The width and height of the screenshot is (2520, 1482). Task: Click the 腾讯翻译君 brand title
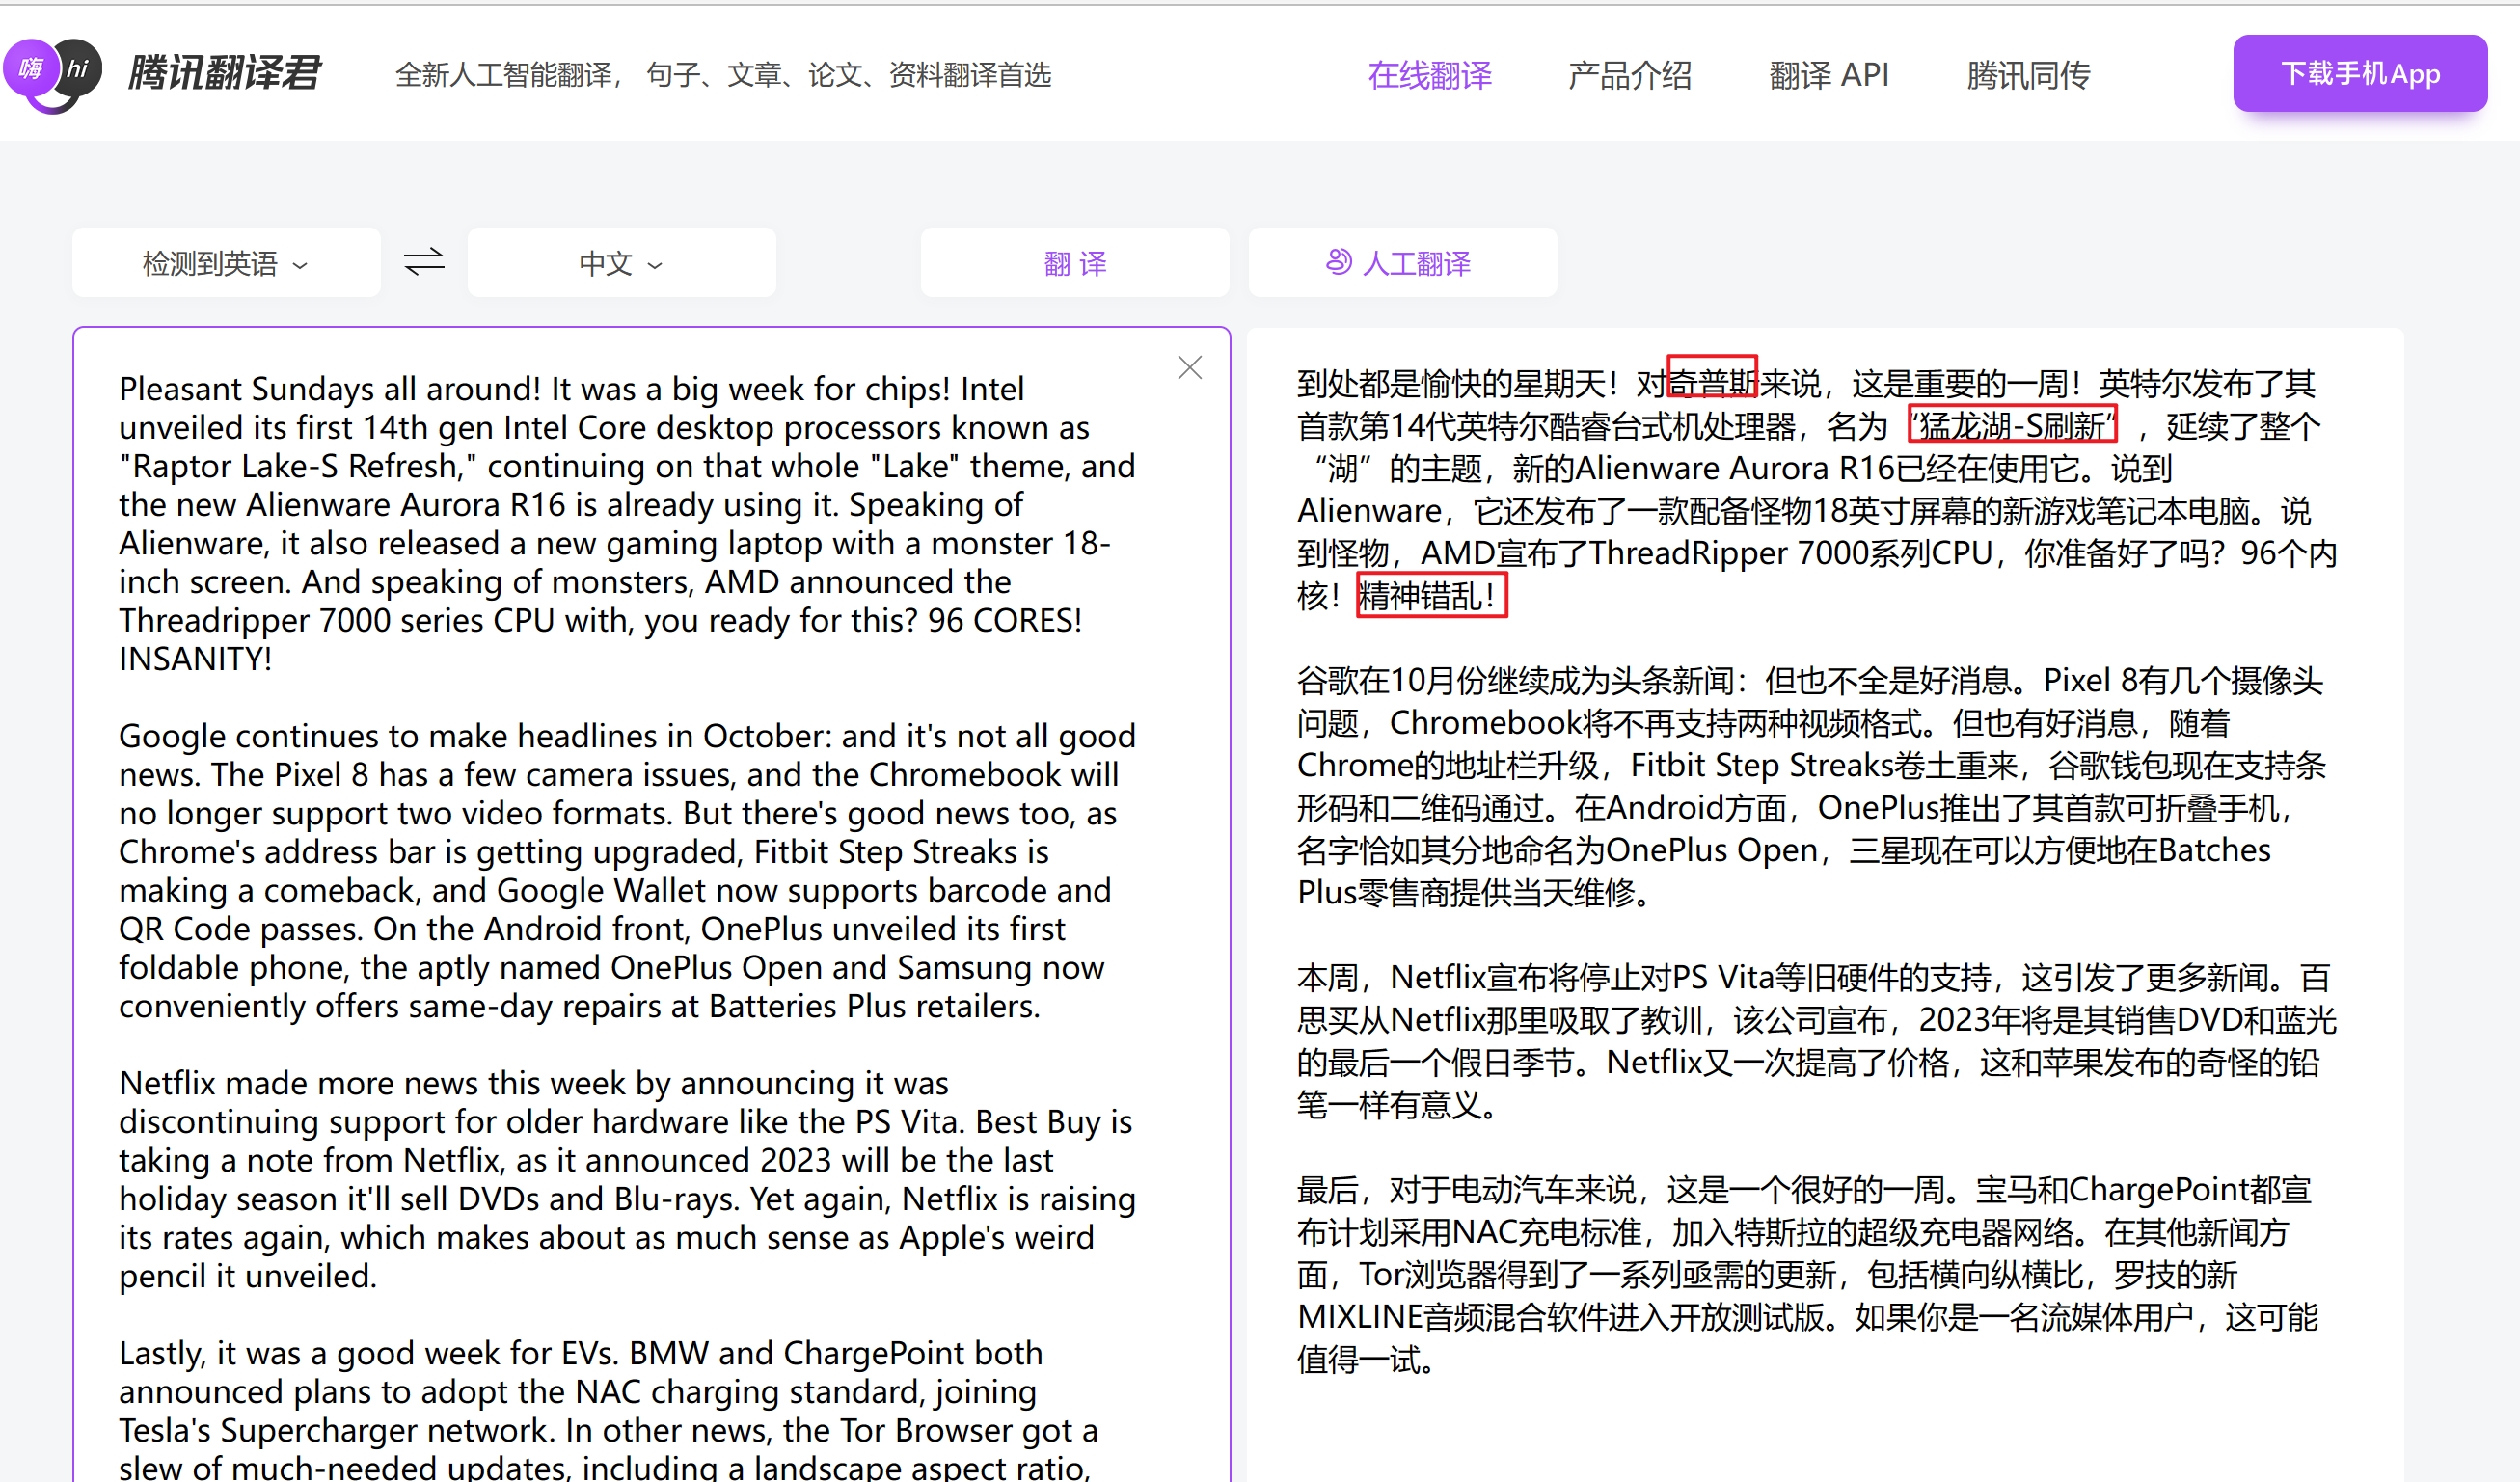(224, 74)
